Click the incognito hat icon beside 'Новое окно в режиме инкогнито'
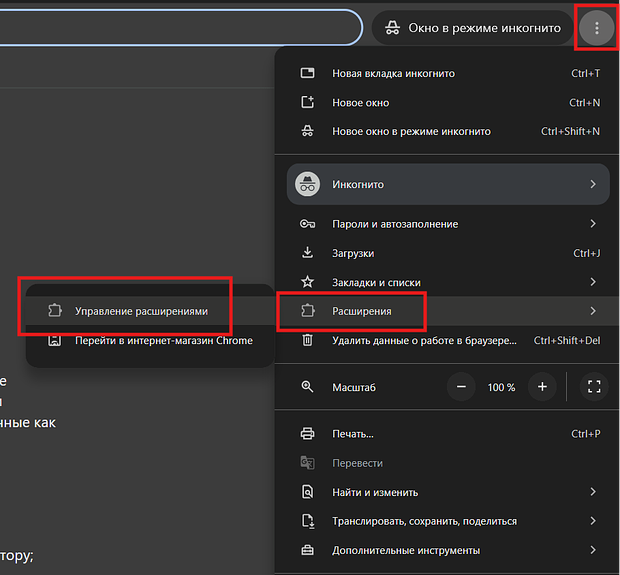The width and height of the screenshot is (620, 575). pos(307,131)
